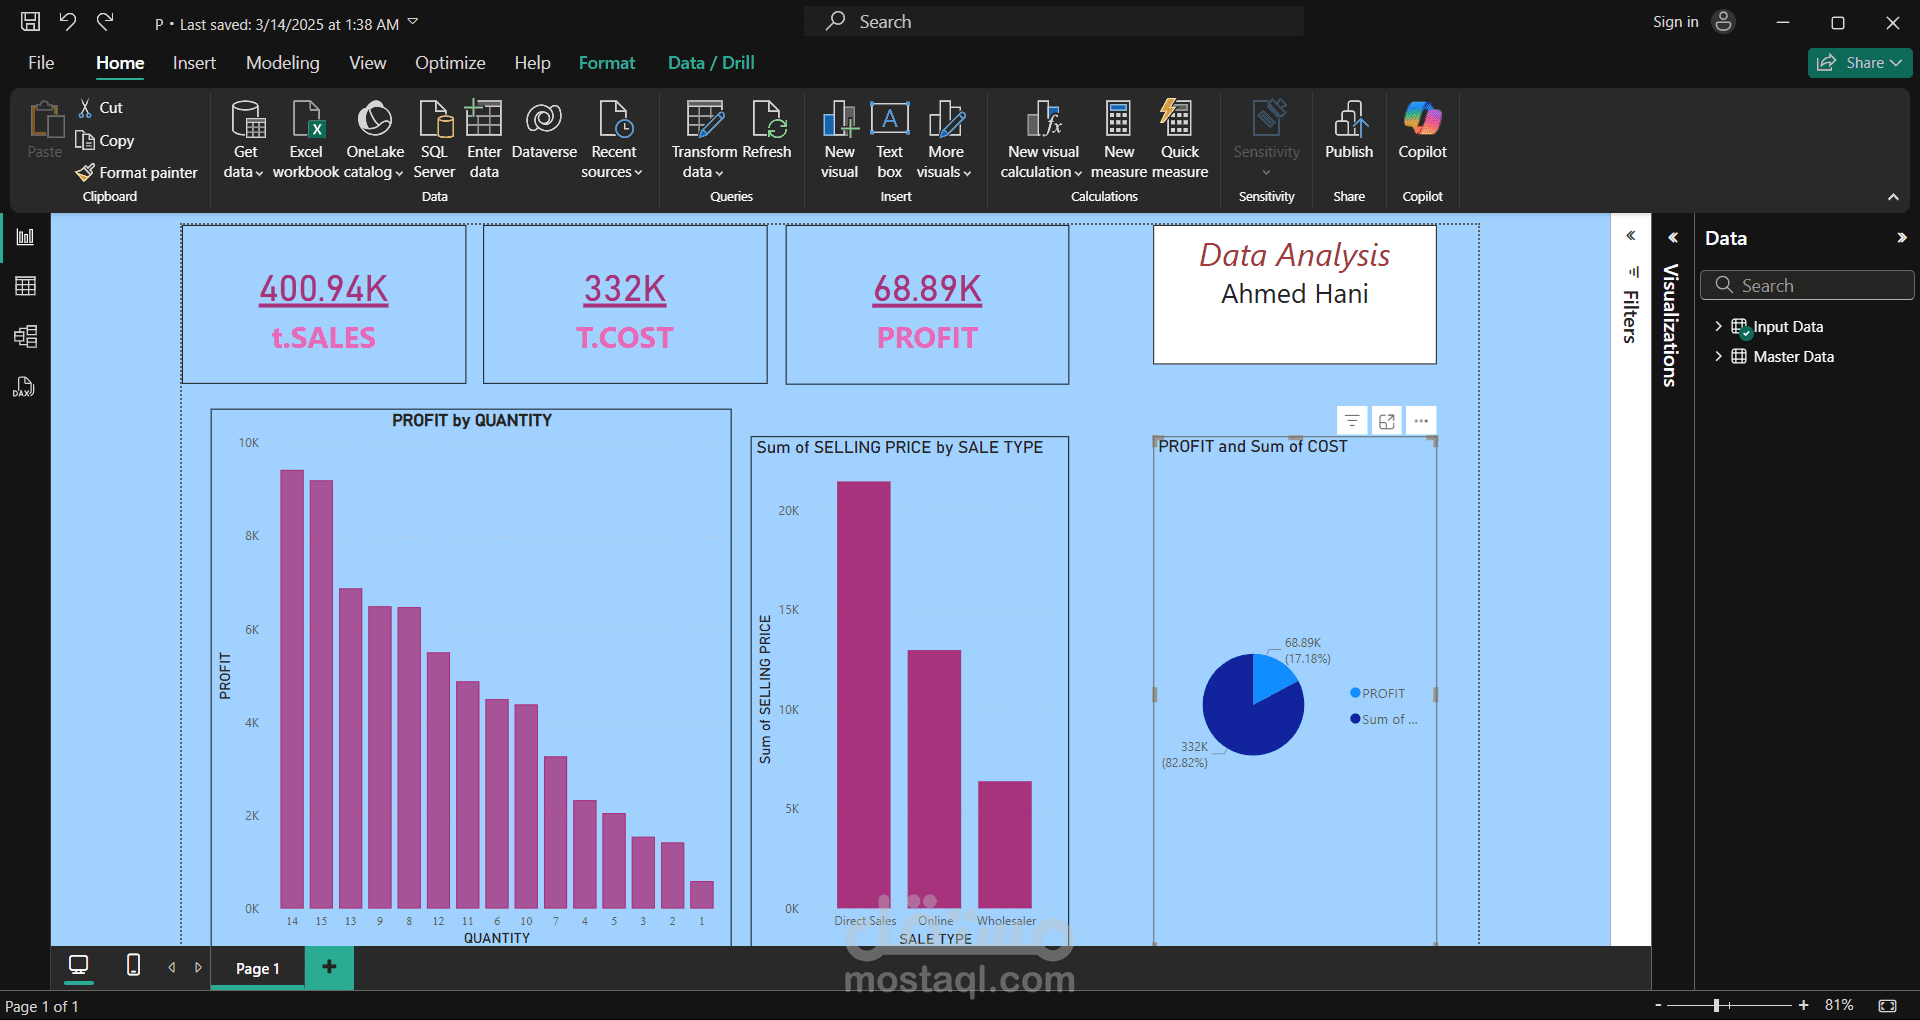Switch to desktop layout view
The image size is (1920, 1020).
(x=78, y=965)
